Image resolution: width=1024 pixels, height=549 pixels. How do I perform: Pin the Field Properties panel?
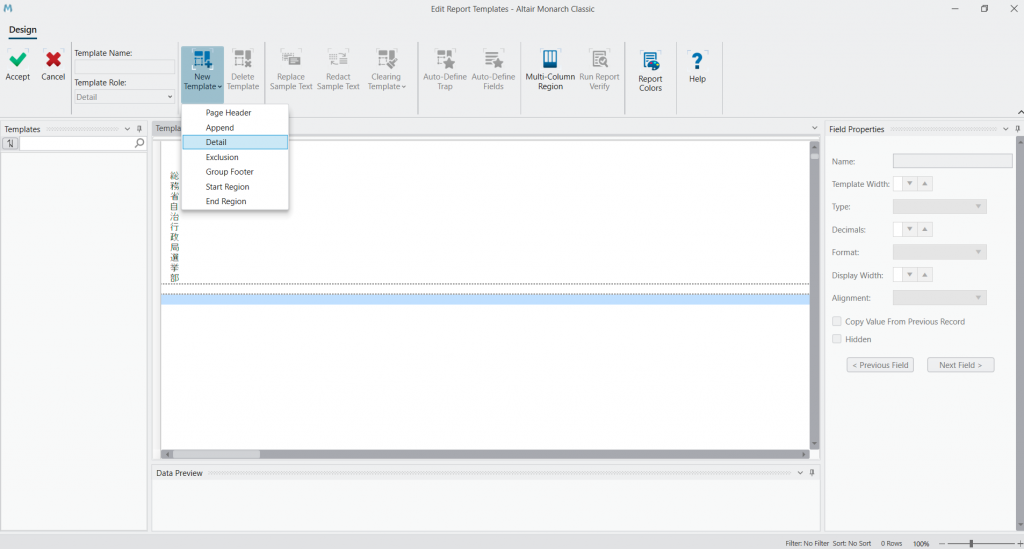coord(1017,129)
